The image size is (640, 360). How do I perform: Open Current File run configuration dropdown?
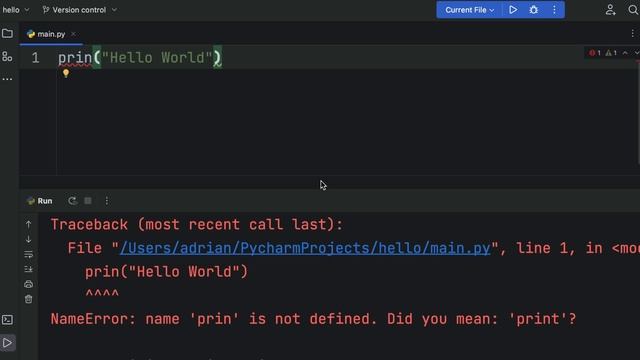pyautogui.click(x=469, y=10)
